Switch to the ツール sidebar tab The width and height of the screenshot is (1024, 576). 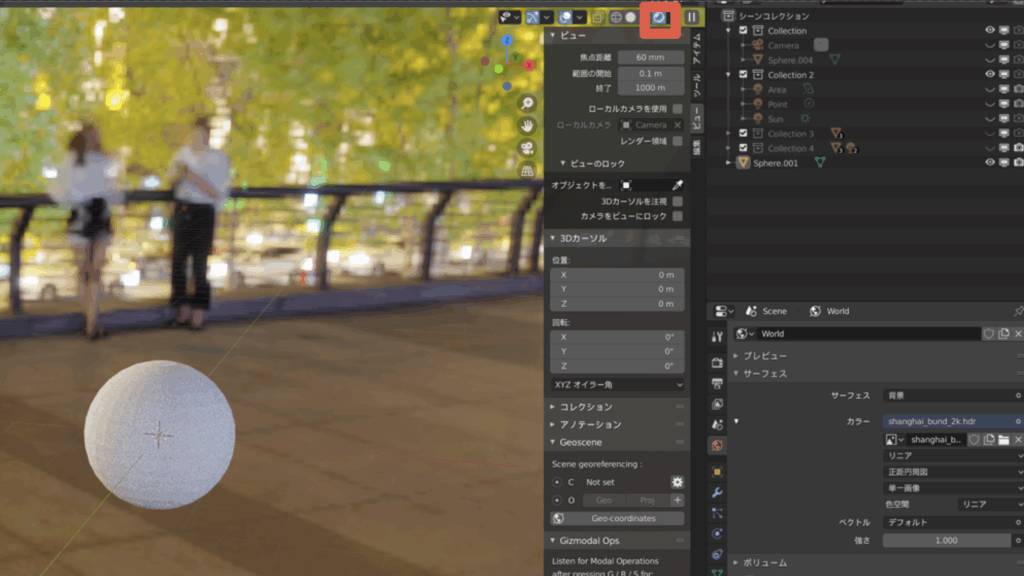click(x=697, y=83)
